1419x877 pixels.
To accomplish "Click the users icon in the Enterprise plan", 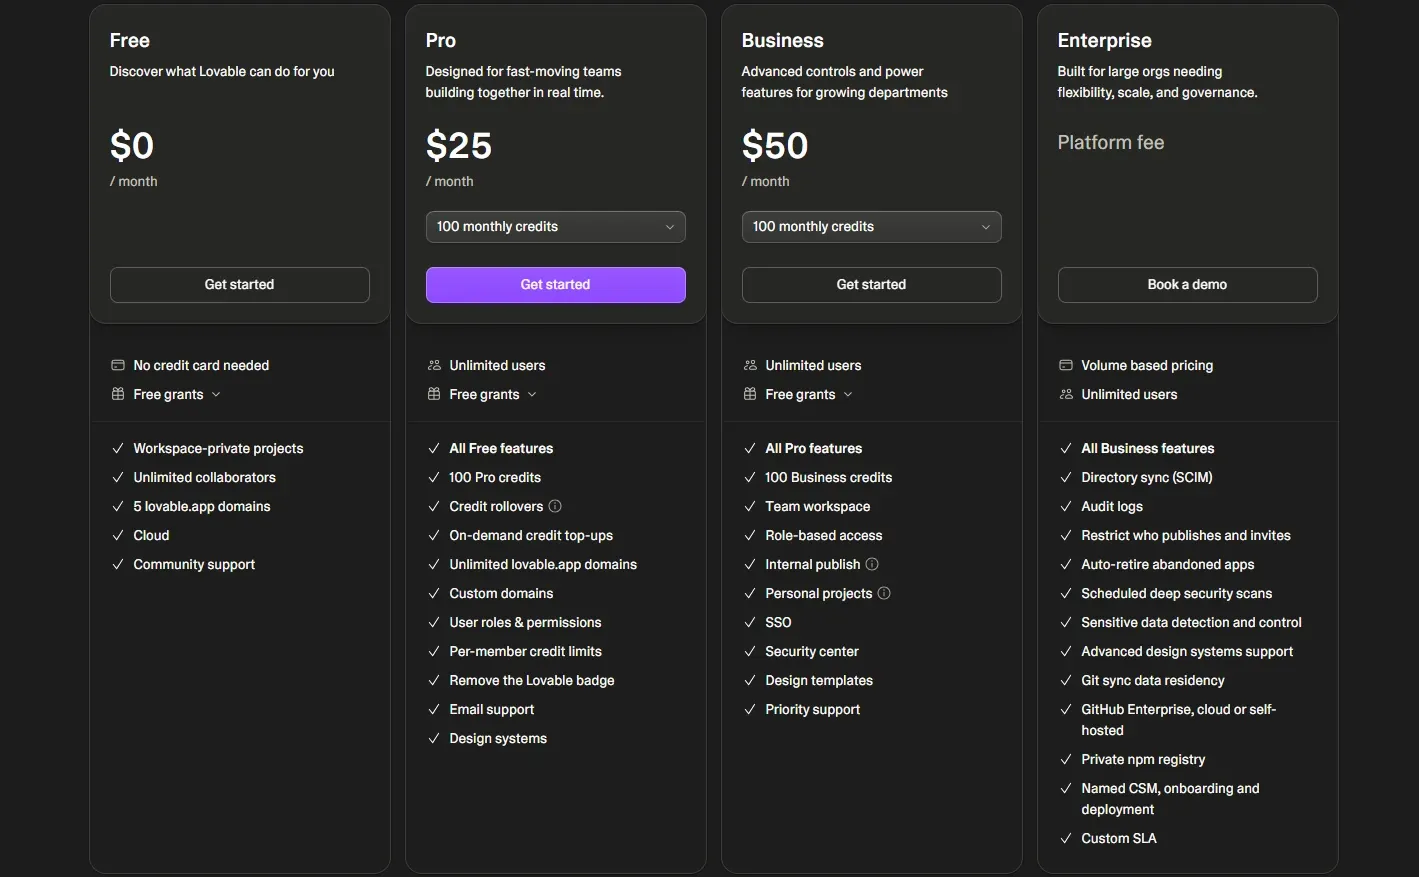I will point(1066,394).
